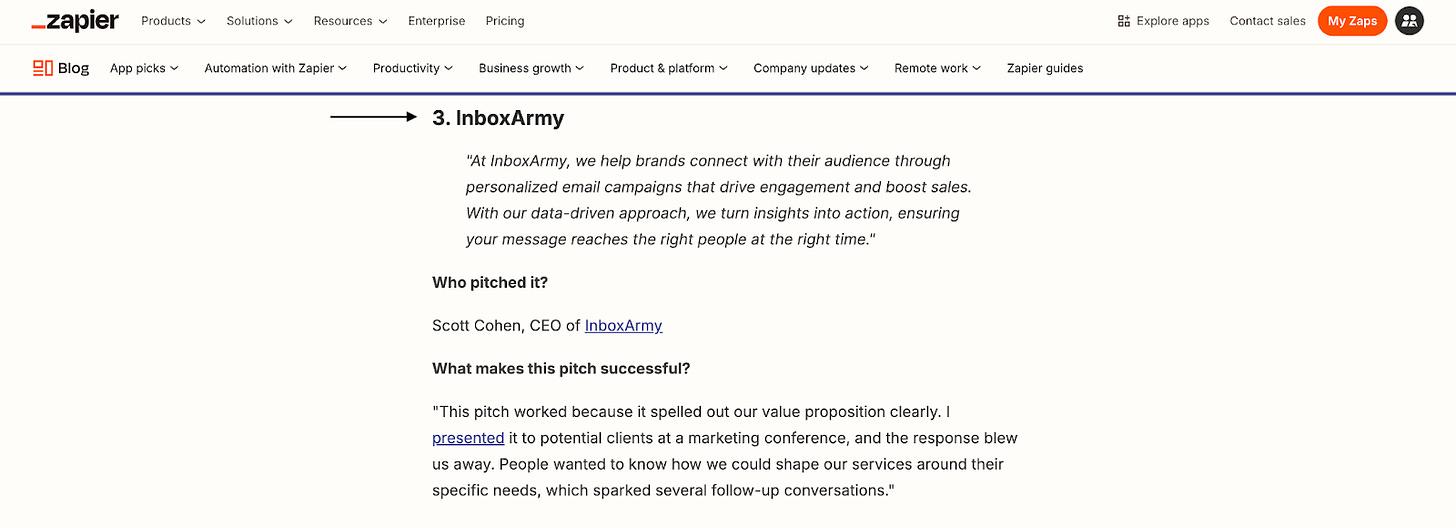Viewport: 1456px width, 528px height.
Task: Open the My Zaps button
Action: 1352,21
